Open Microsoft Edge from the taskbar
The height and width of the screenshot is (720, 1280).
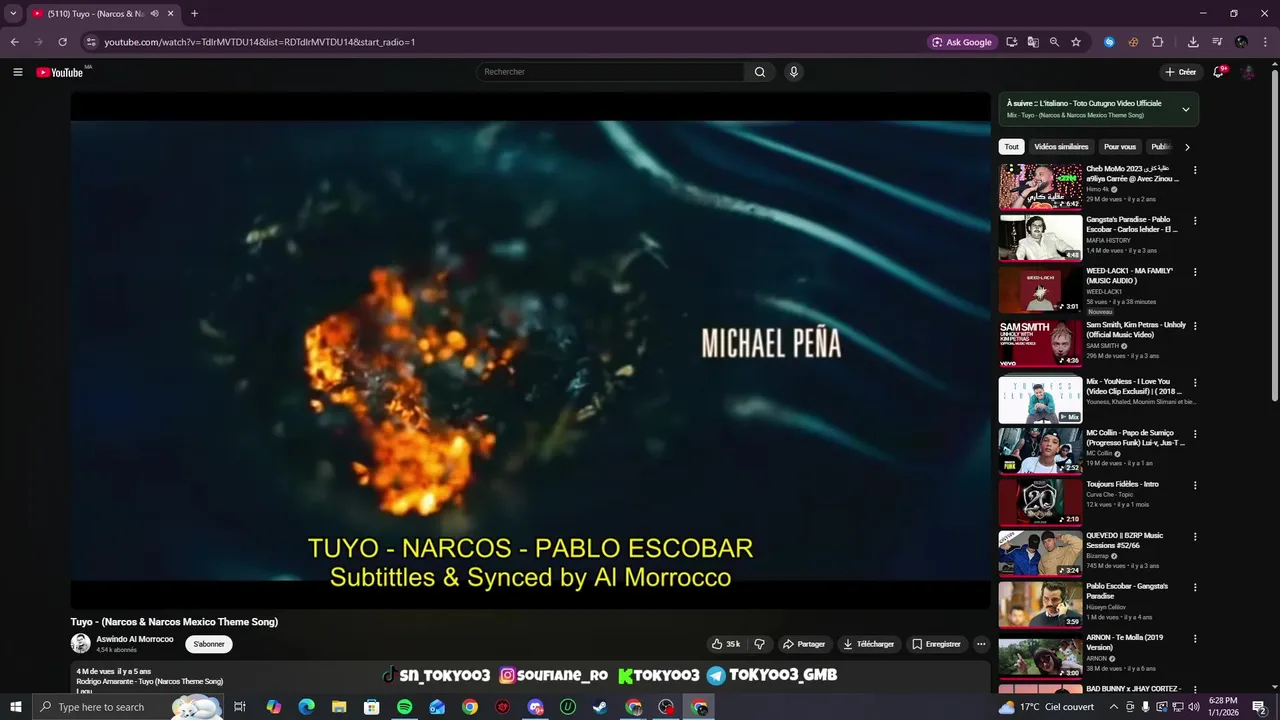coord(306,707)
